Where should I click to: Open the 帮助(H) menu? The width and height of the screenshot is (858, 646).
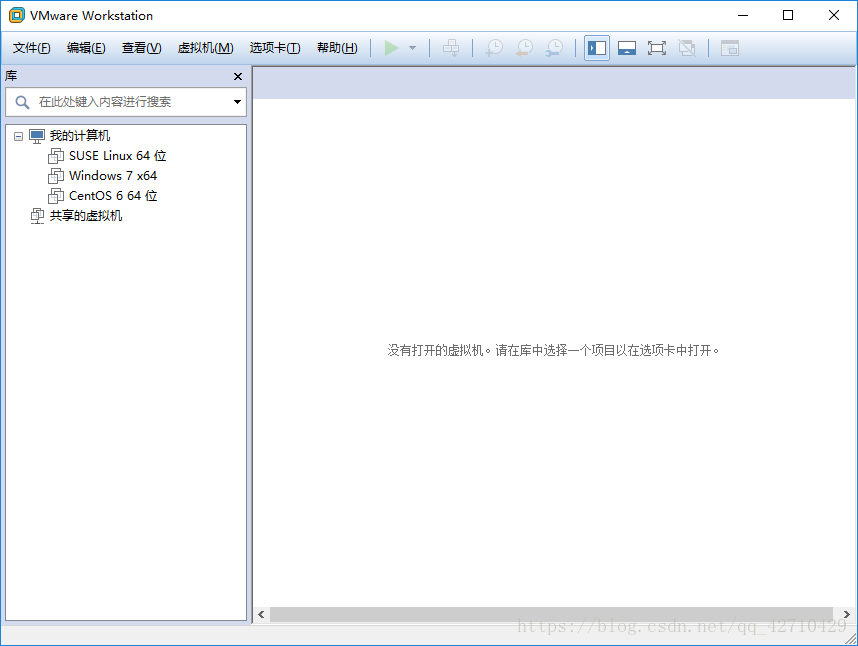tap(337, 48)
